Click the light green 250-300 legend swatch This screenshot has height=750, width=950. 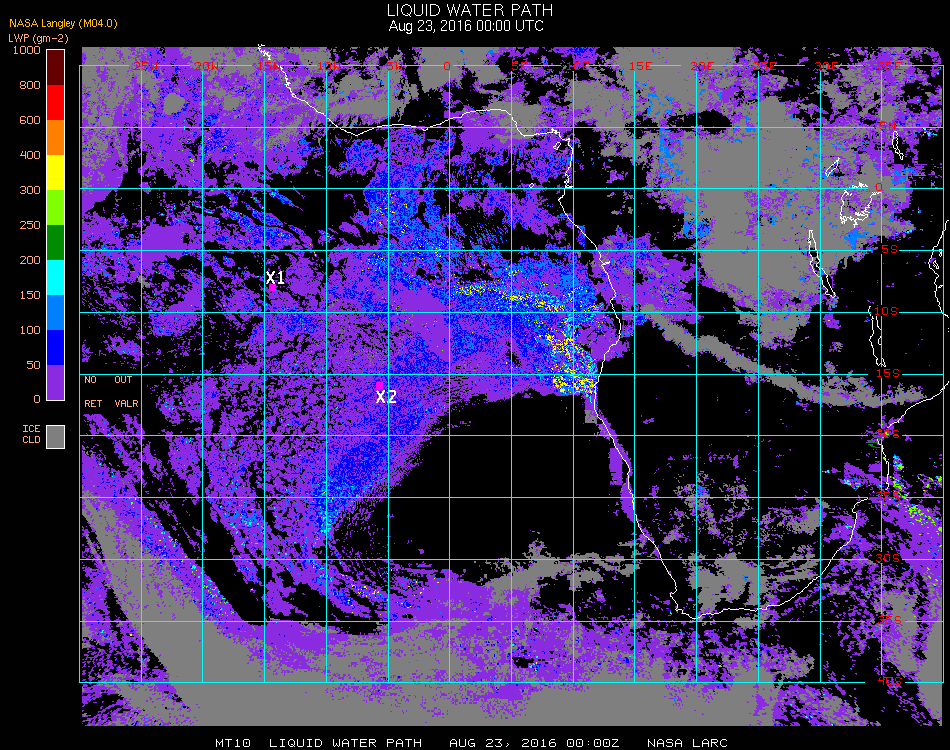[x=56, y=208]
